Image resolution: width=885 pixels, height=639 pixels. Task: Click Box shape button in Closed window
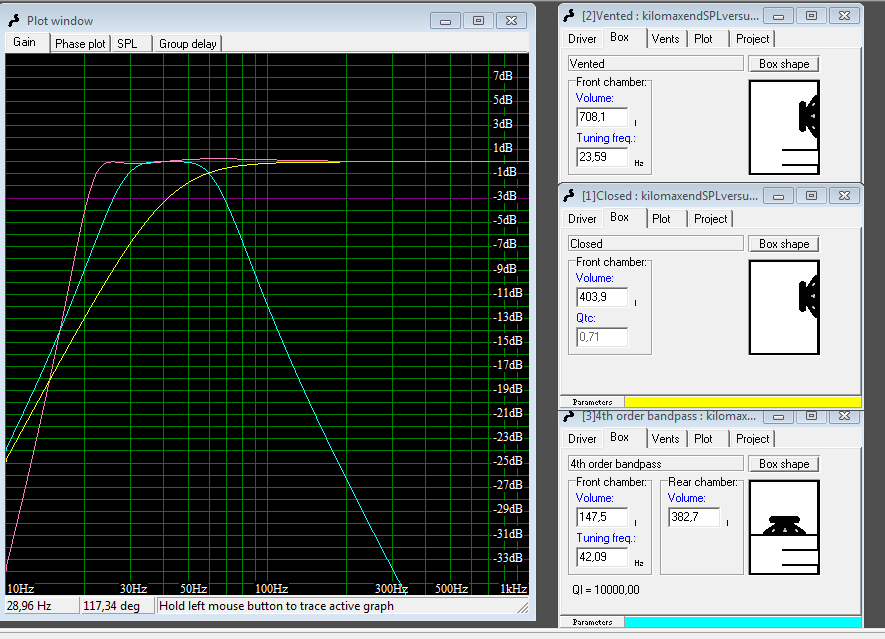point(784,244)
